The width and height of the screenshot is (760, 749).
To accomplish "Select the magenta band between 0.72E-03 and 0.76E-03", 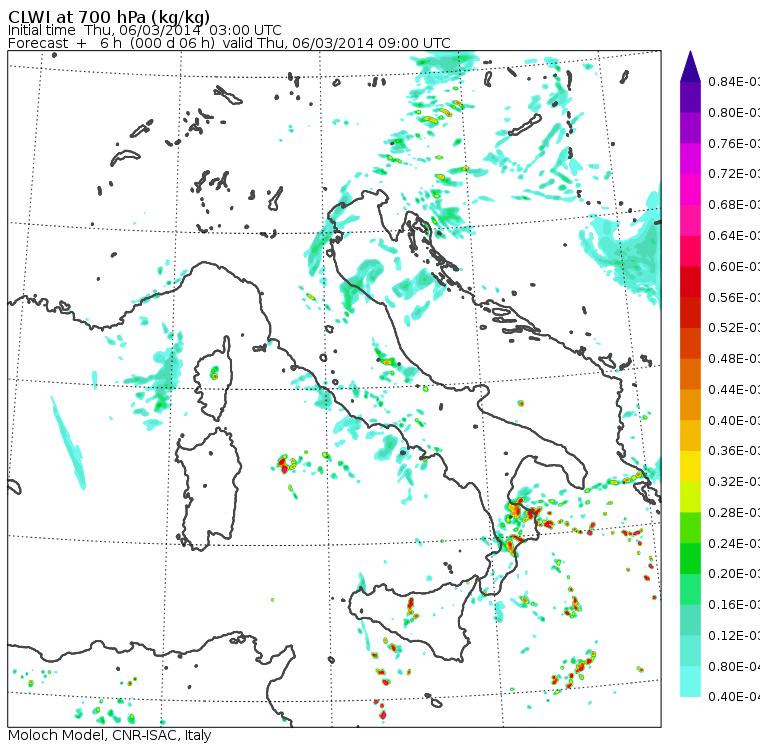I will click(x=690, y=159).
